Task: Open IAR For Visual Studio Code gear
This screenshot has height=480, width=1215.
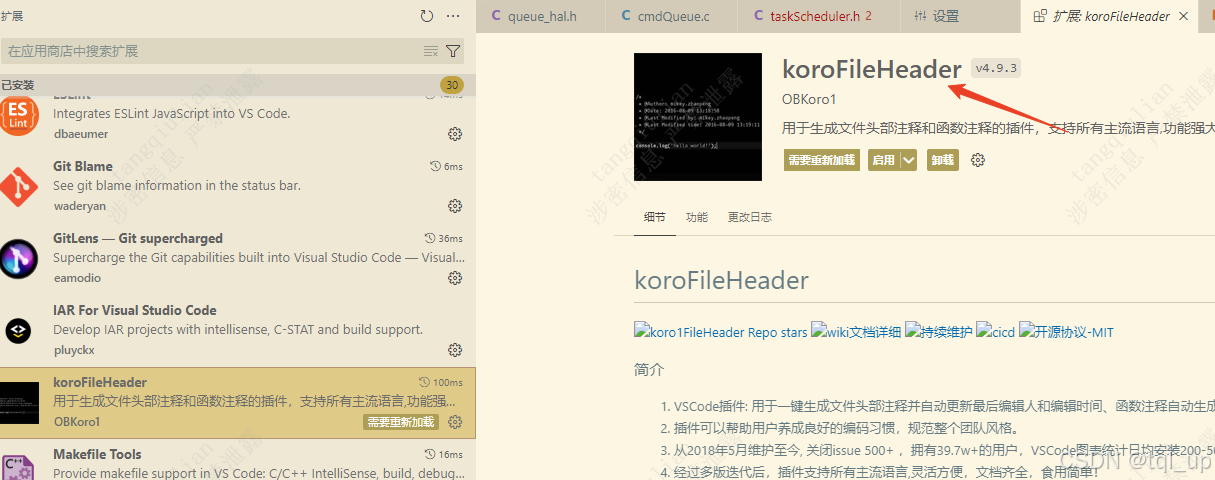Action: click(455, 350)
